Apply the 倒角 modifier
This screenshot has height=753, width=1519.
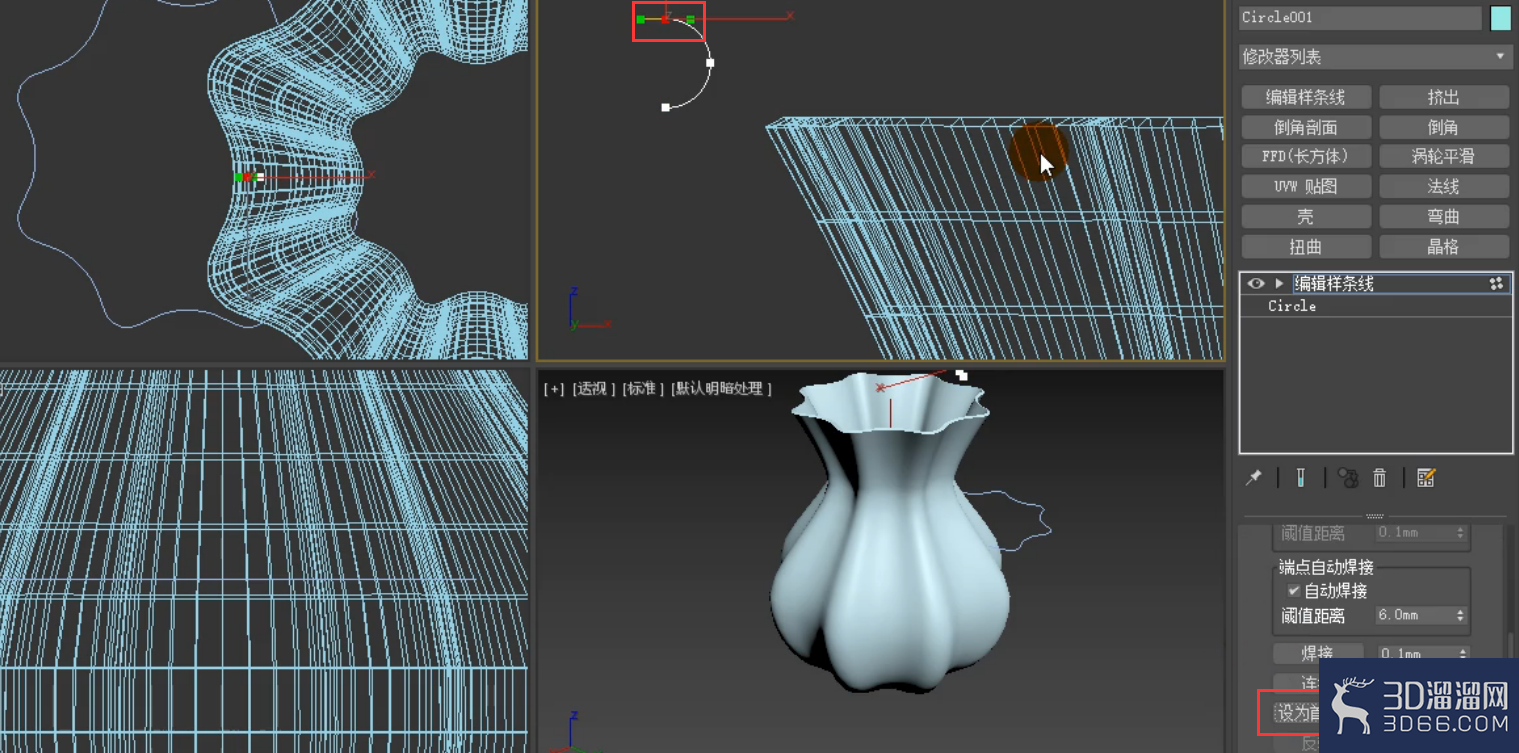pos(1444,127)
